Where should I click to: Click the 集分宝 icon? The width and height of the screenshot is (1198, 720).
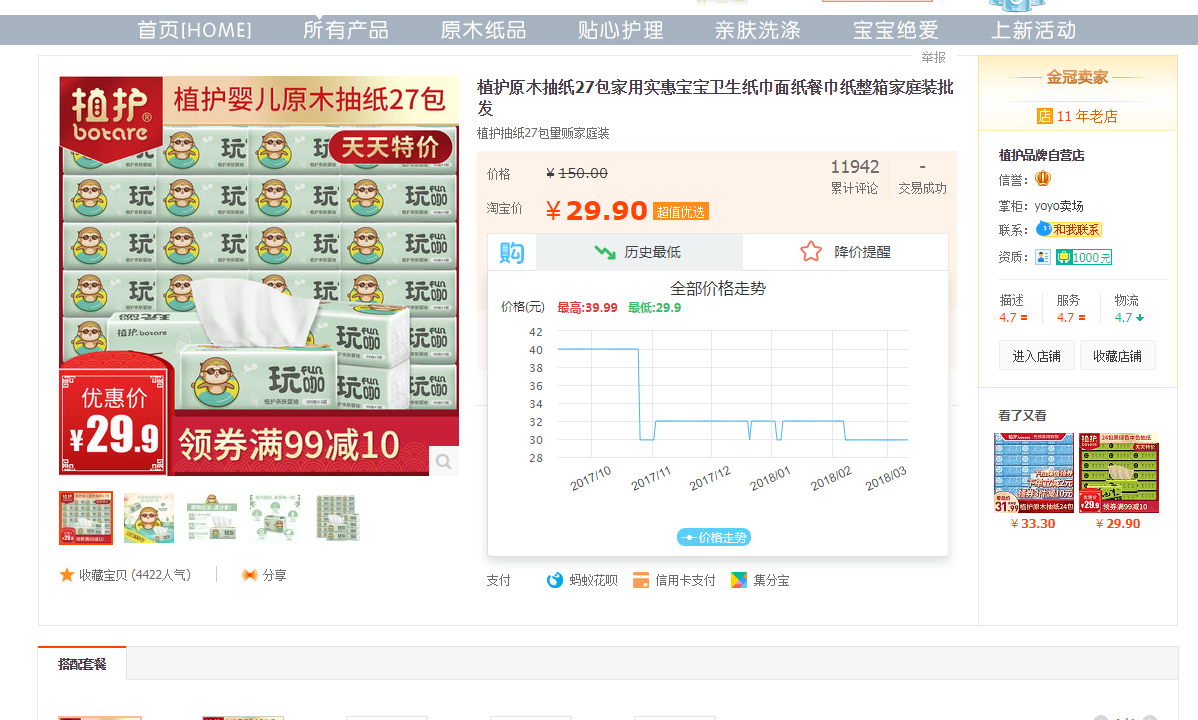739,580
